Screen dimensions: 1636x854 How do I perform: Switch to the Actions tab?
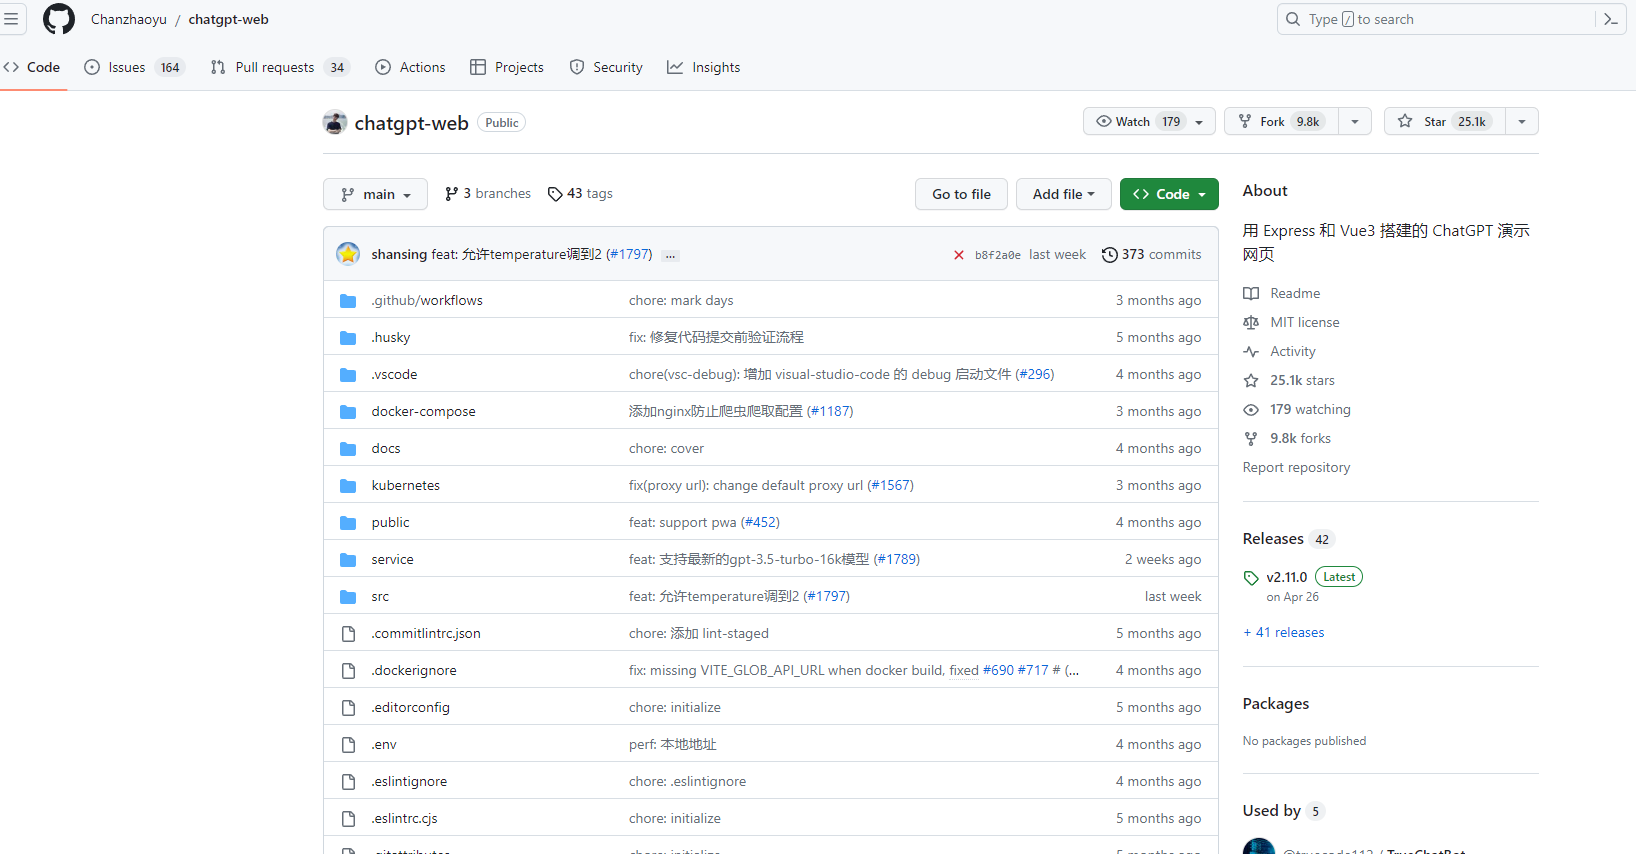click(411, 67)
